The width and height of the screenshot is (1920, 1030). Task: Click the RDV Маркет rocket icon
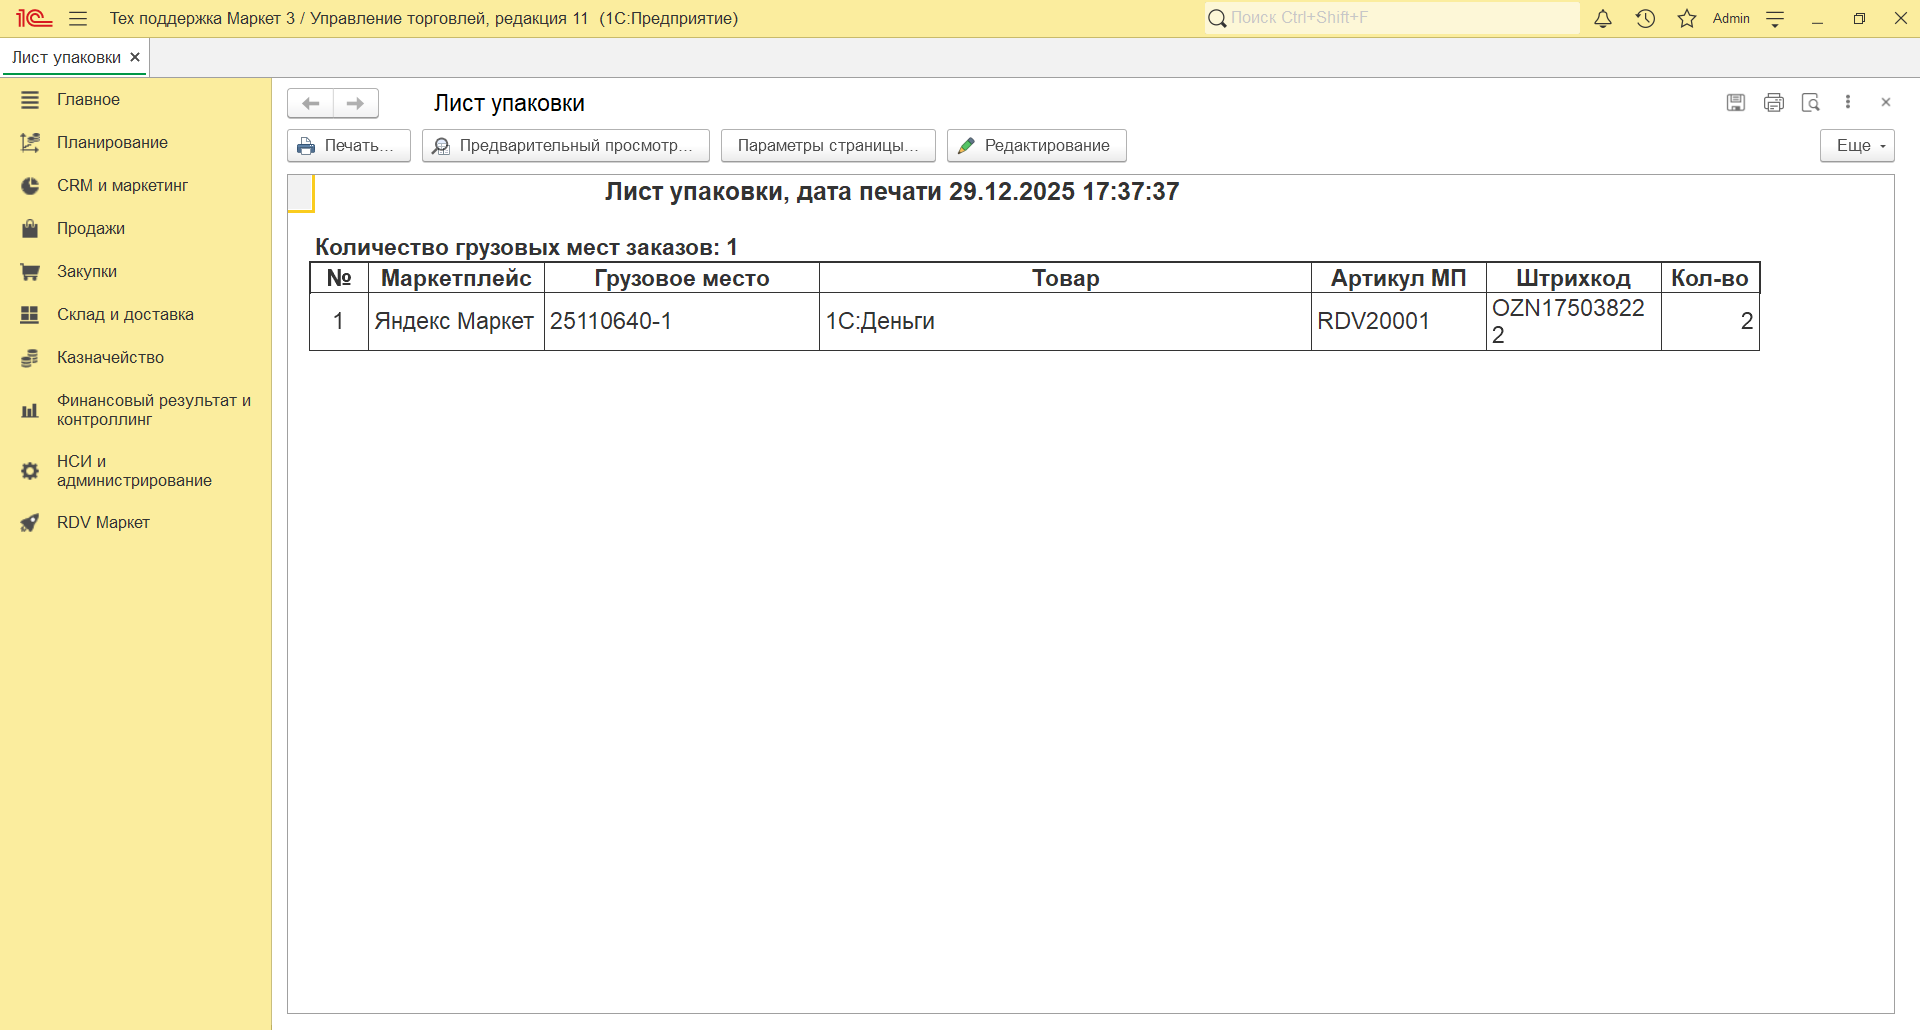point(30,523)
